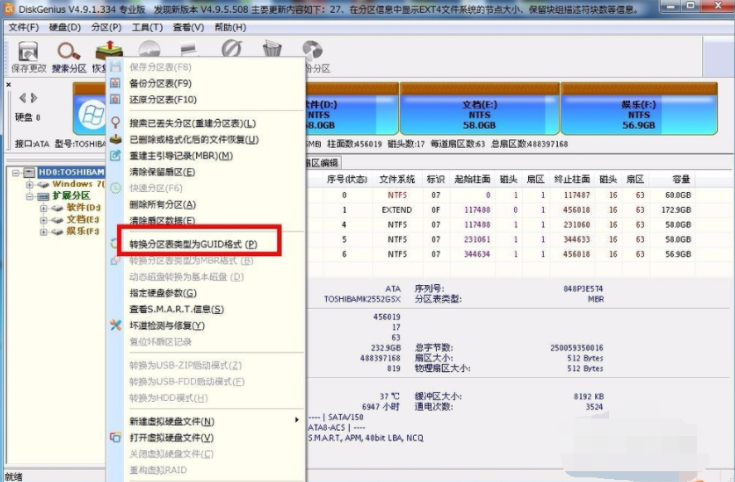Click the previous disk left arrow
Screen dimensions: 735x482
point(22,98)
